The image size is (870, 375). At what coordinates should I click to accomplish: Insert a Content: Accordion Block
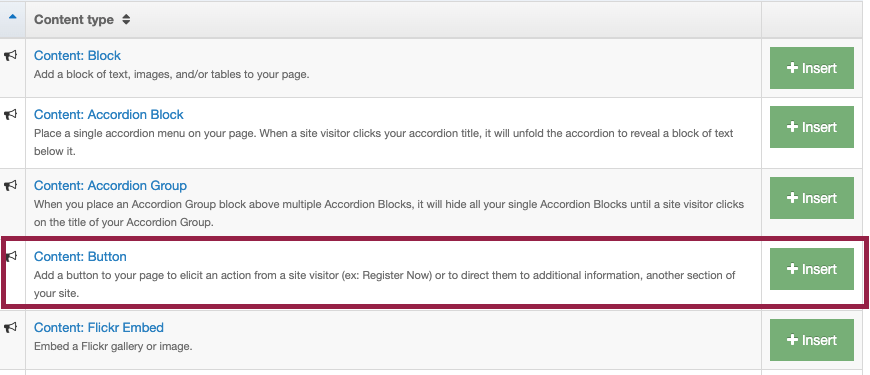(812, 127)
